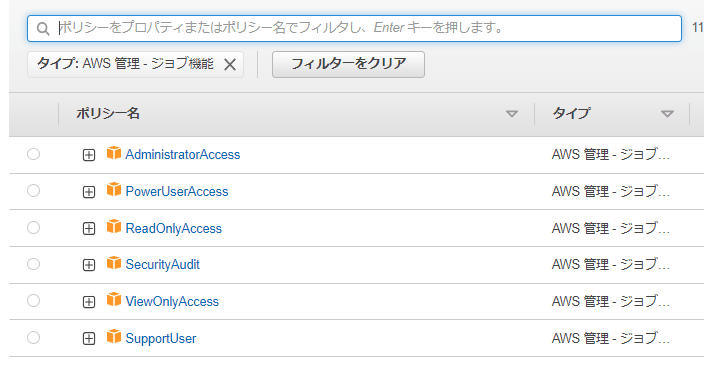The width and height of the screenshot is (704, 365).
Task: Open the PowerUserAccess policy link
Action: pos(177,191)
